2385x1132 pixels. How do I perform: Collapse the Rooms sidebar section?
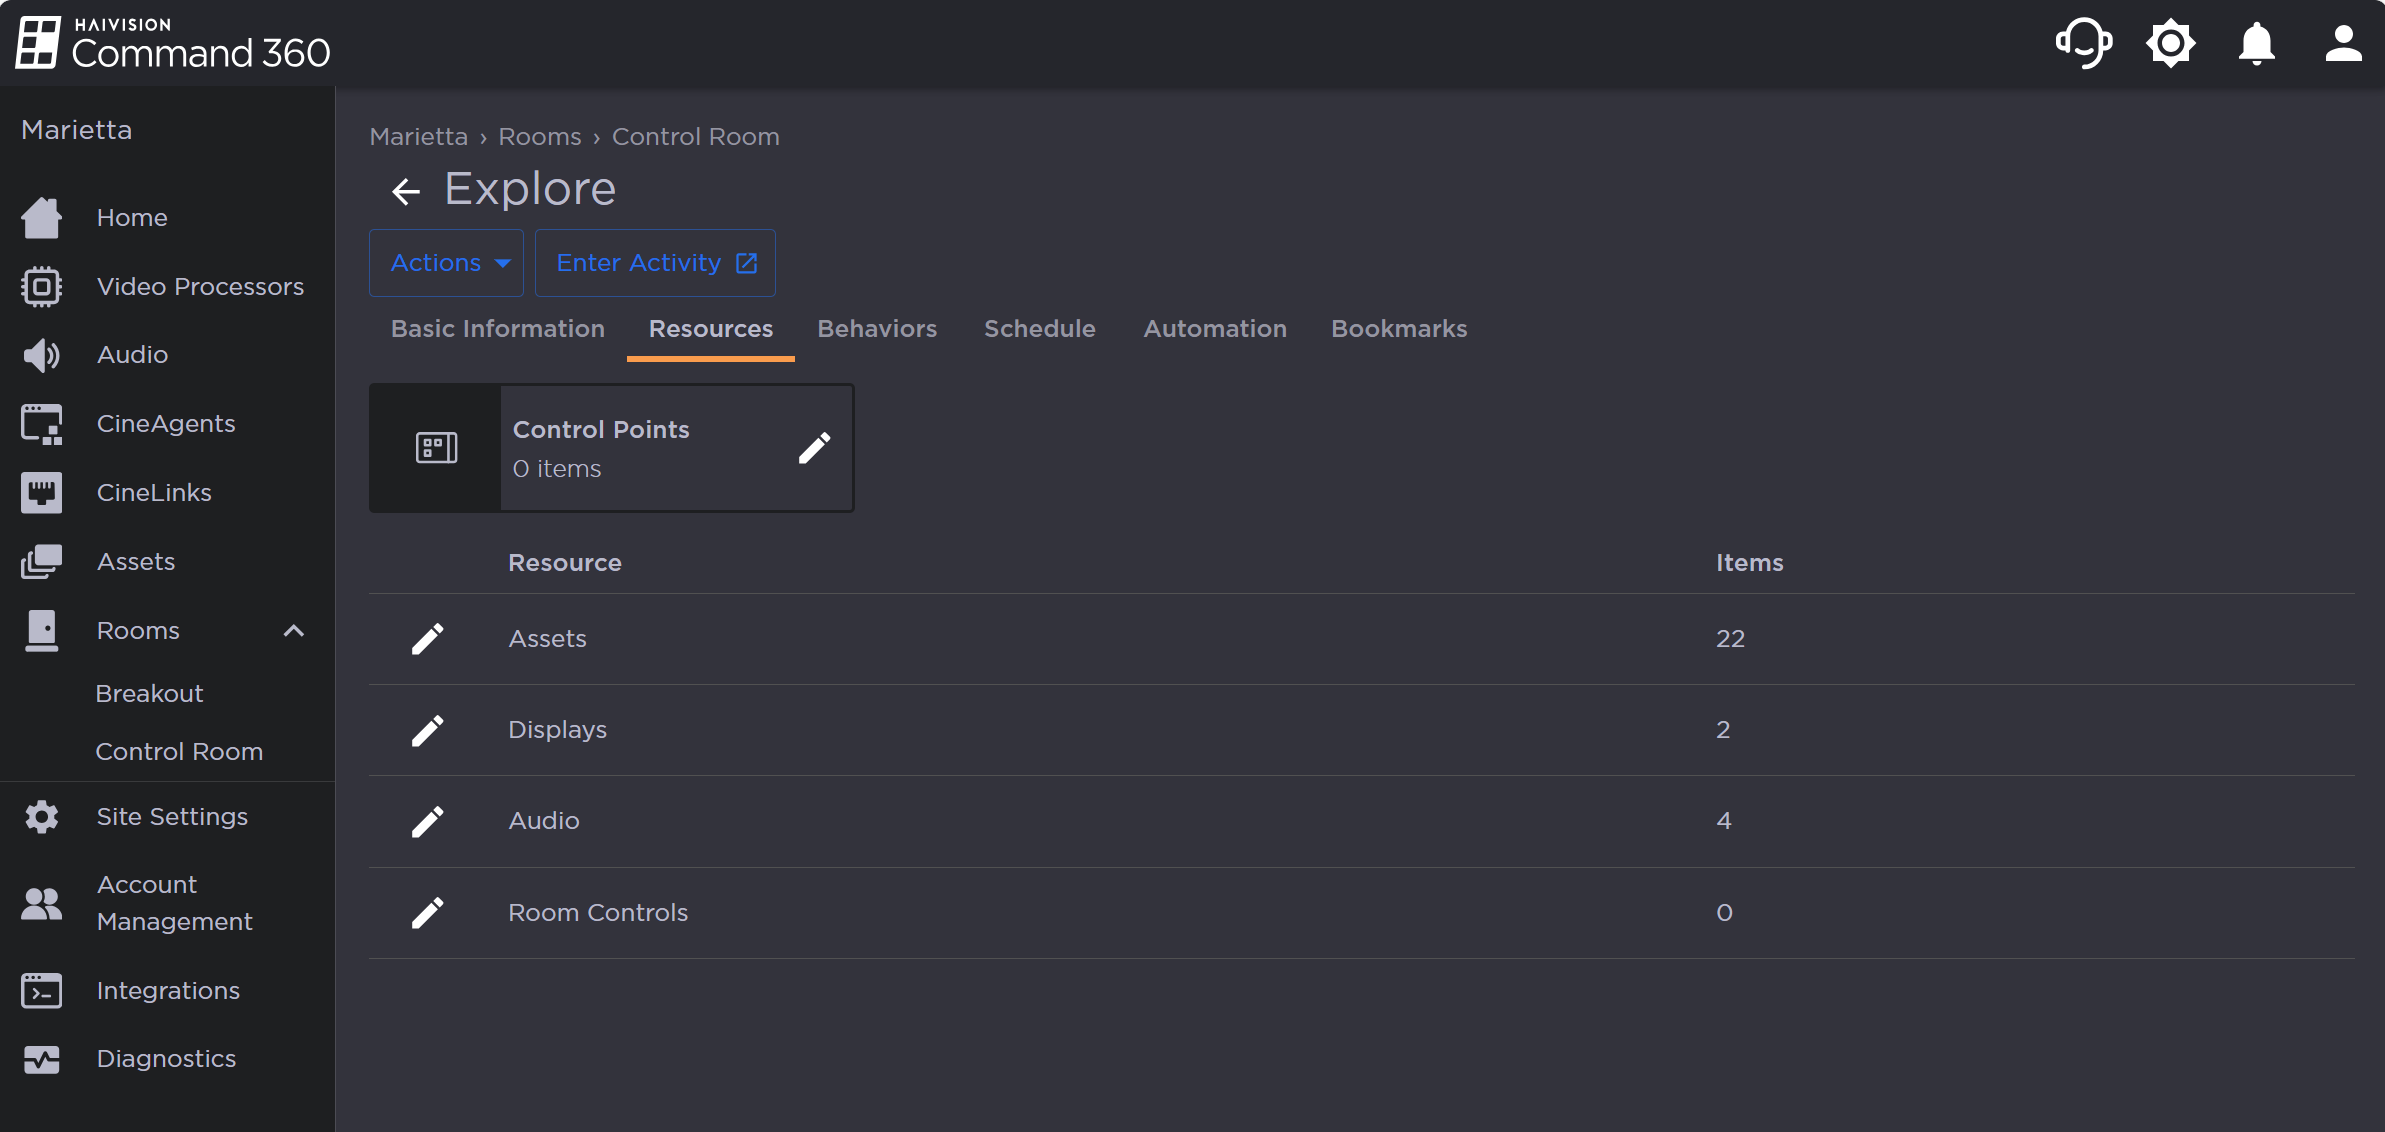pos(293,631)
